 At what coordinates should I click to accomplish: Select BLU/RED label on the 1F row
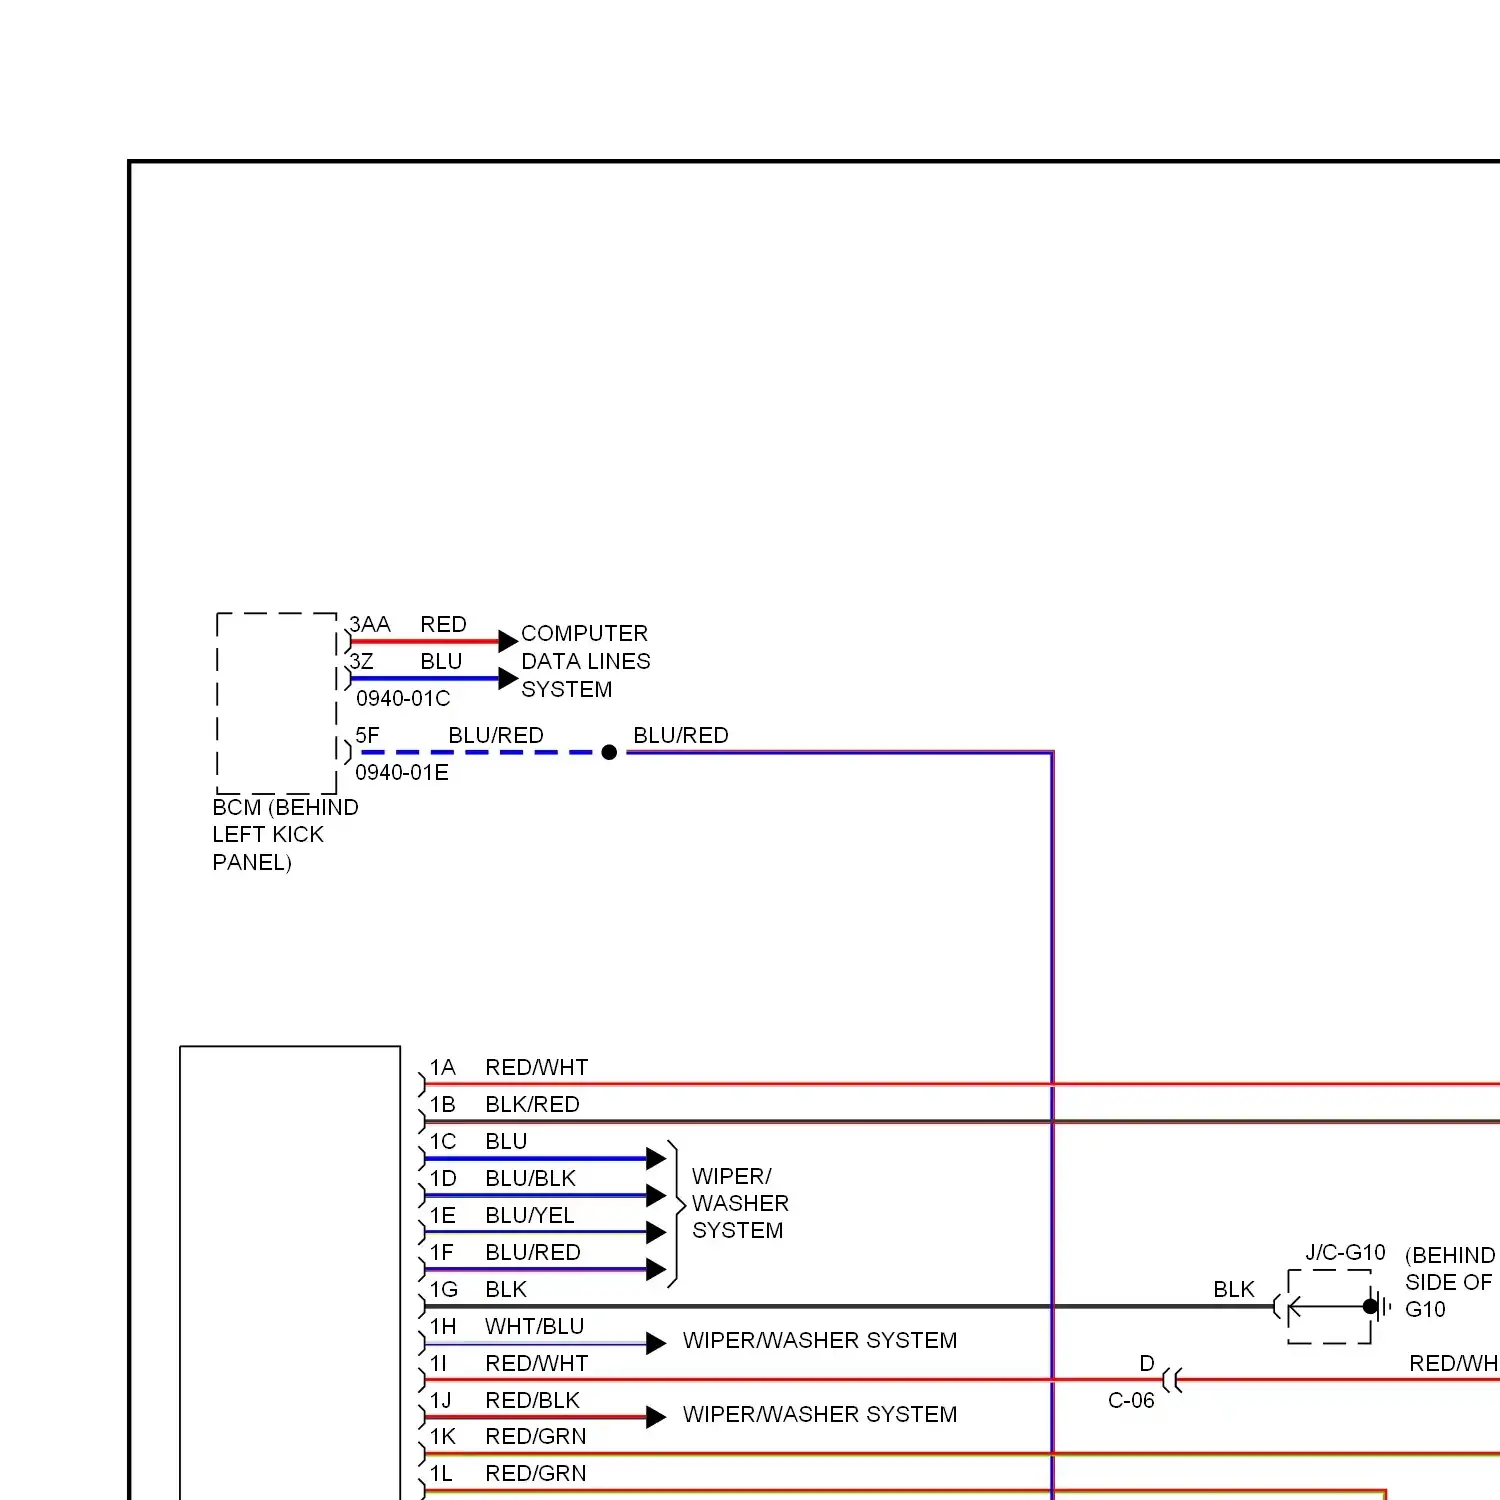[533, 1252]
